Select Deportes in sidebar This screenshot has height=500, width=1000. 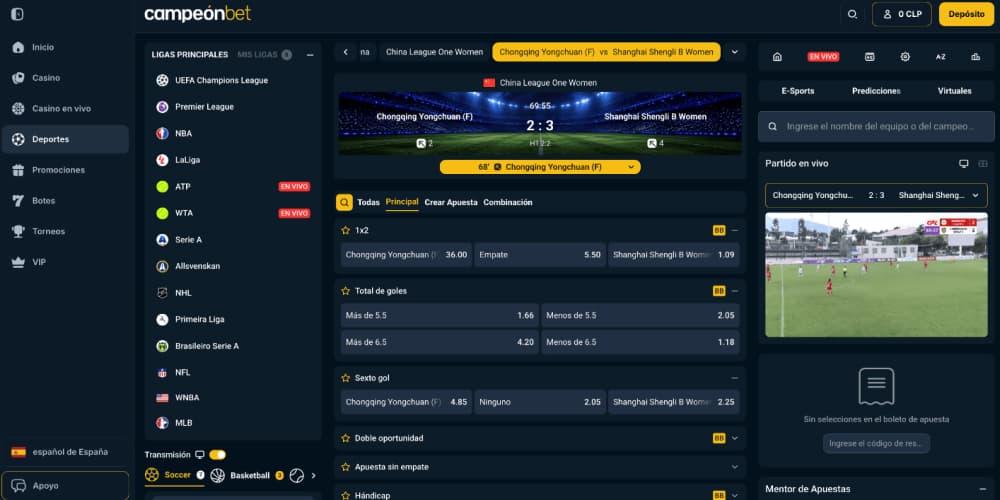click(65, 139)
